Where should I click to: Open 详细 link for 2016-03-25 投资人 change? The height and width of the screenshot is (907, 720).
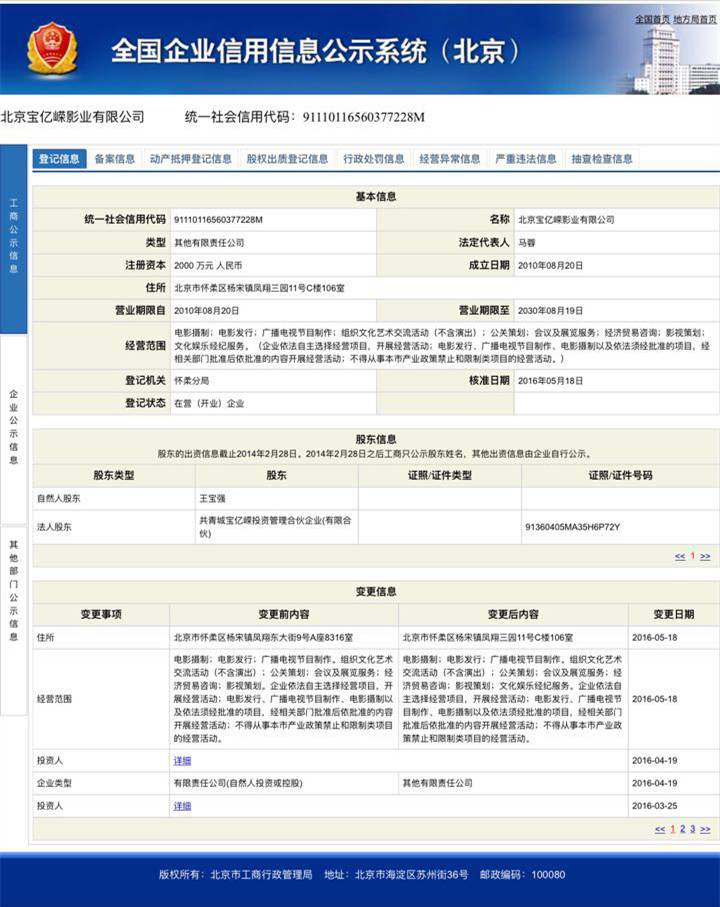[x=182, y=806]
